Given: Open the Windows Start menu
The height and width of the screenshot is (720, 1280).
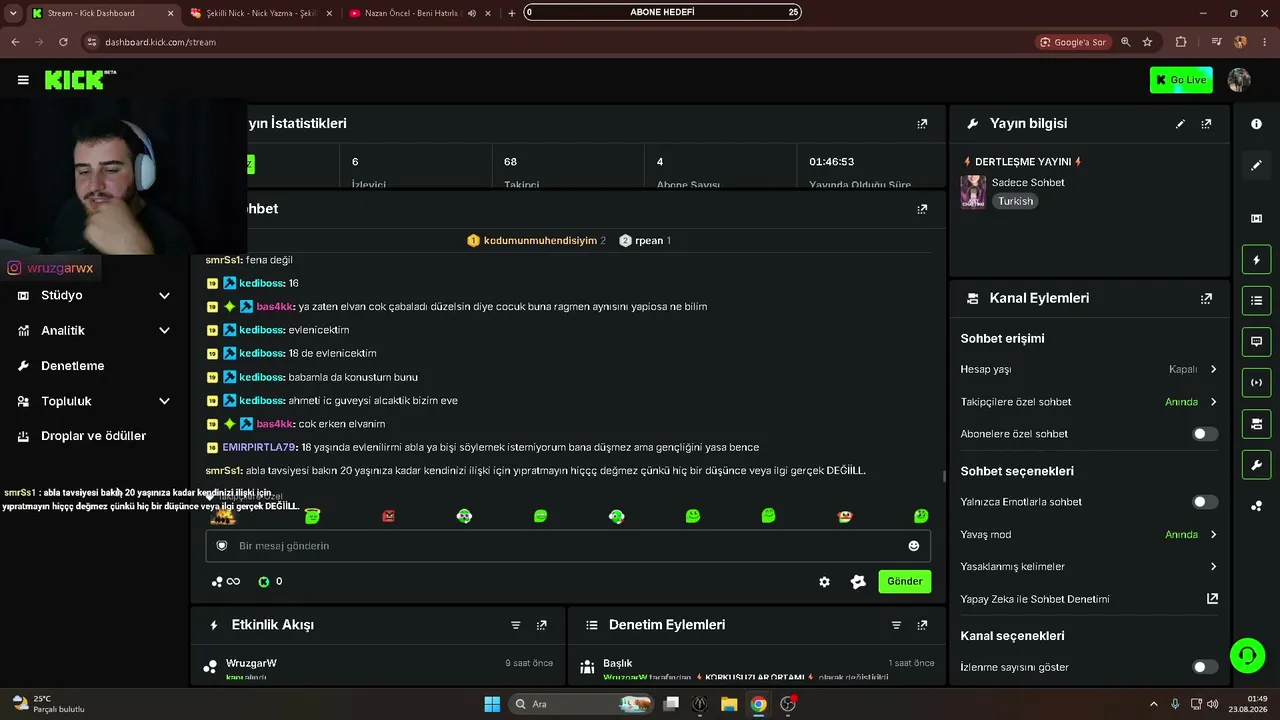Looking at the screenshot, I should tap(492, 704).
